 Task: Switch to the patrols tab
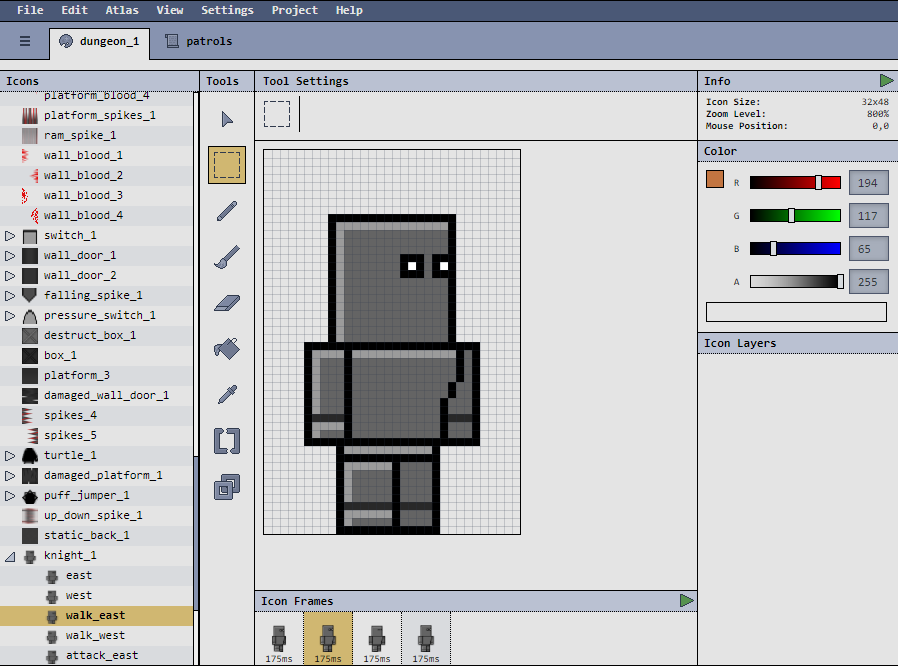click(198, 41)
